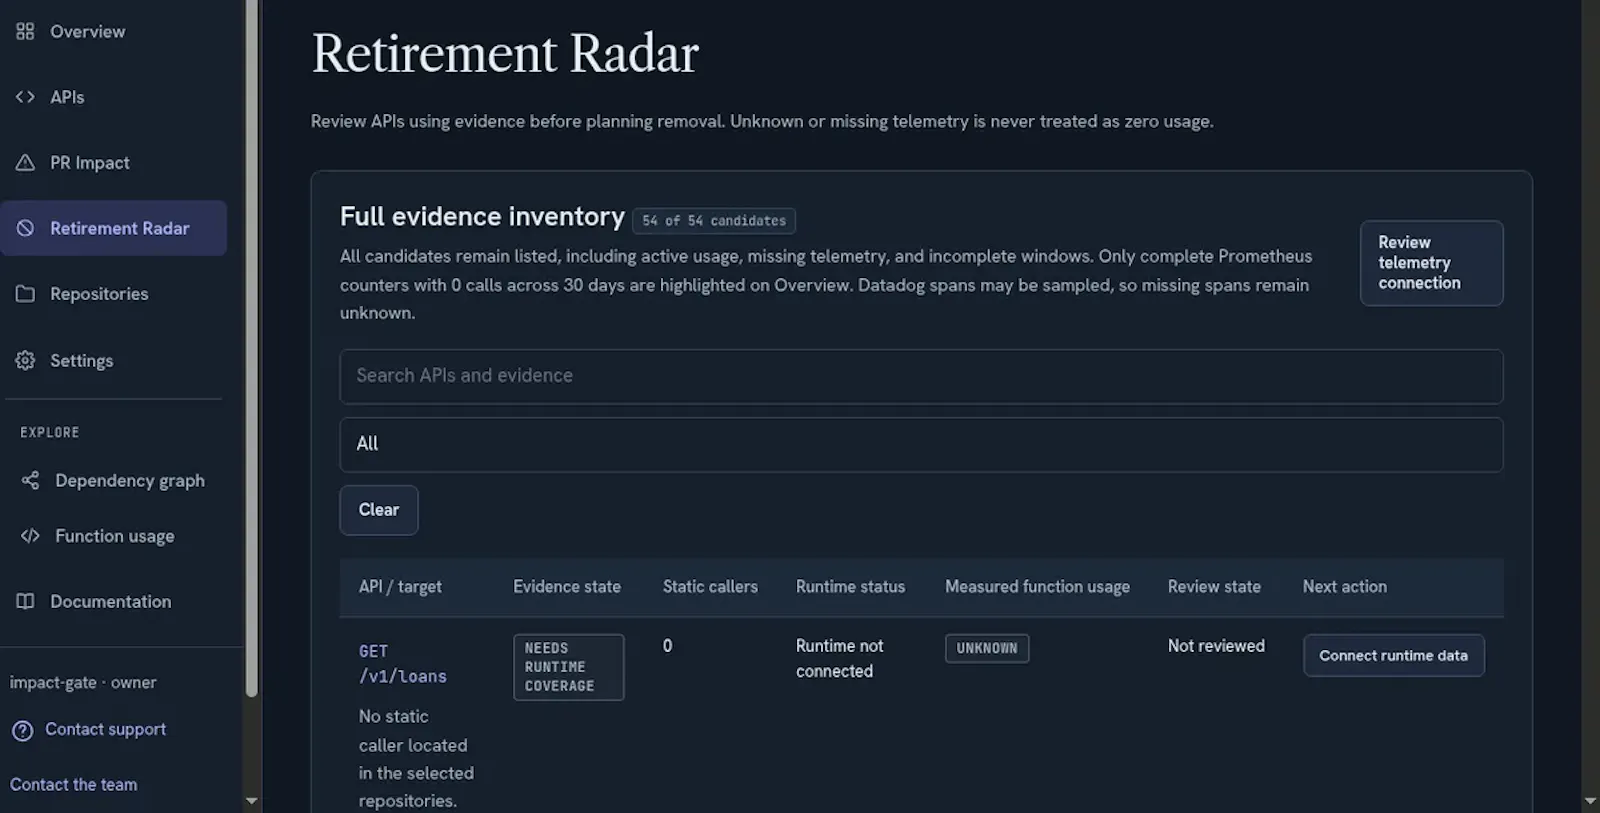Image resolution: width=1600 pixels, height=813 pixels.
Task: Follow the Contact support link
Action: pyautogui.click(x=105, y=729)
